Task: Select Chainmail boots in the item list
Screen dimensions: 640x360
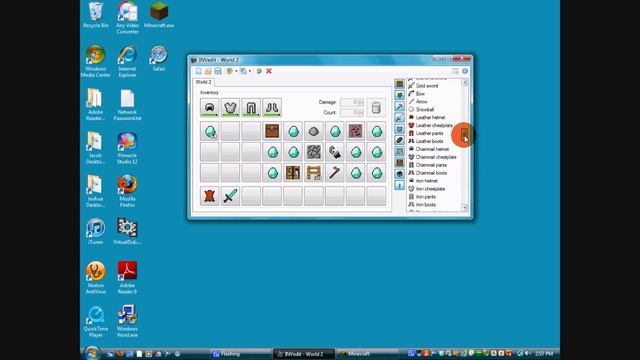Action: [x=428, y=173]
